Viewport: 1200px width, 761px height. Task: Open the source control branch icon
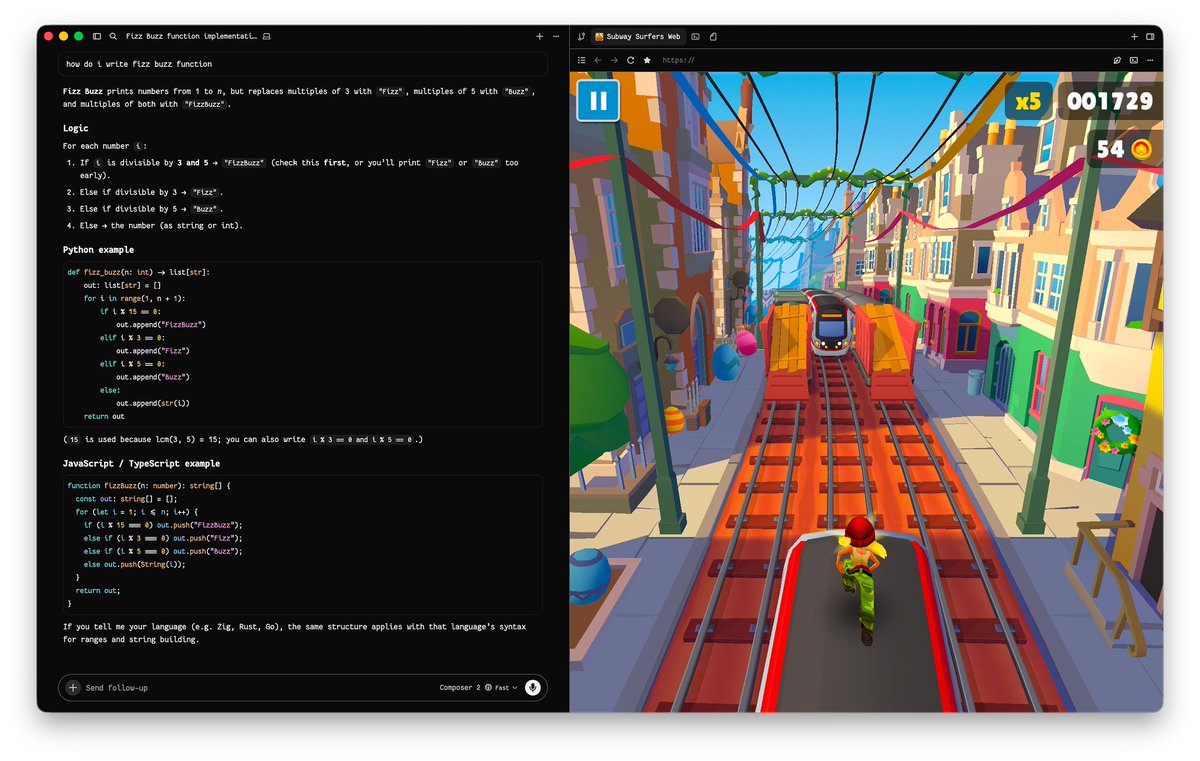pyautogui.click(x=580, y=36)
